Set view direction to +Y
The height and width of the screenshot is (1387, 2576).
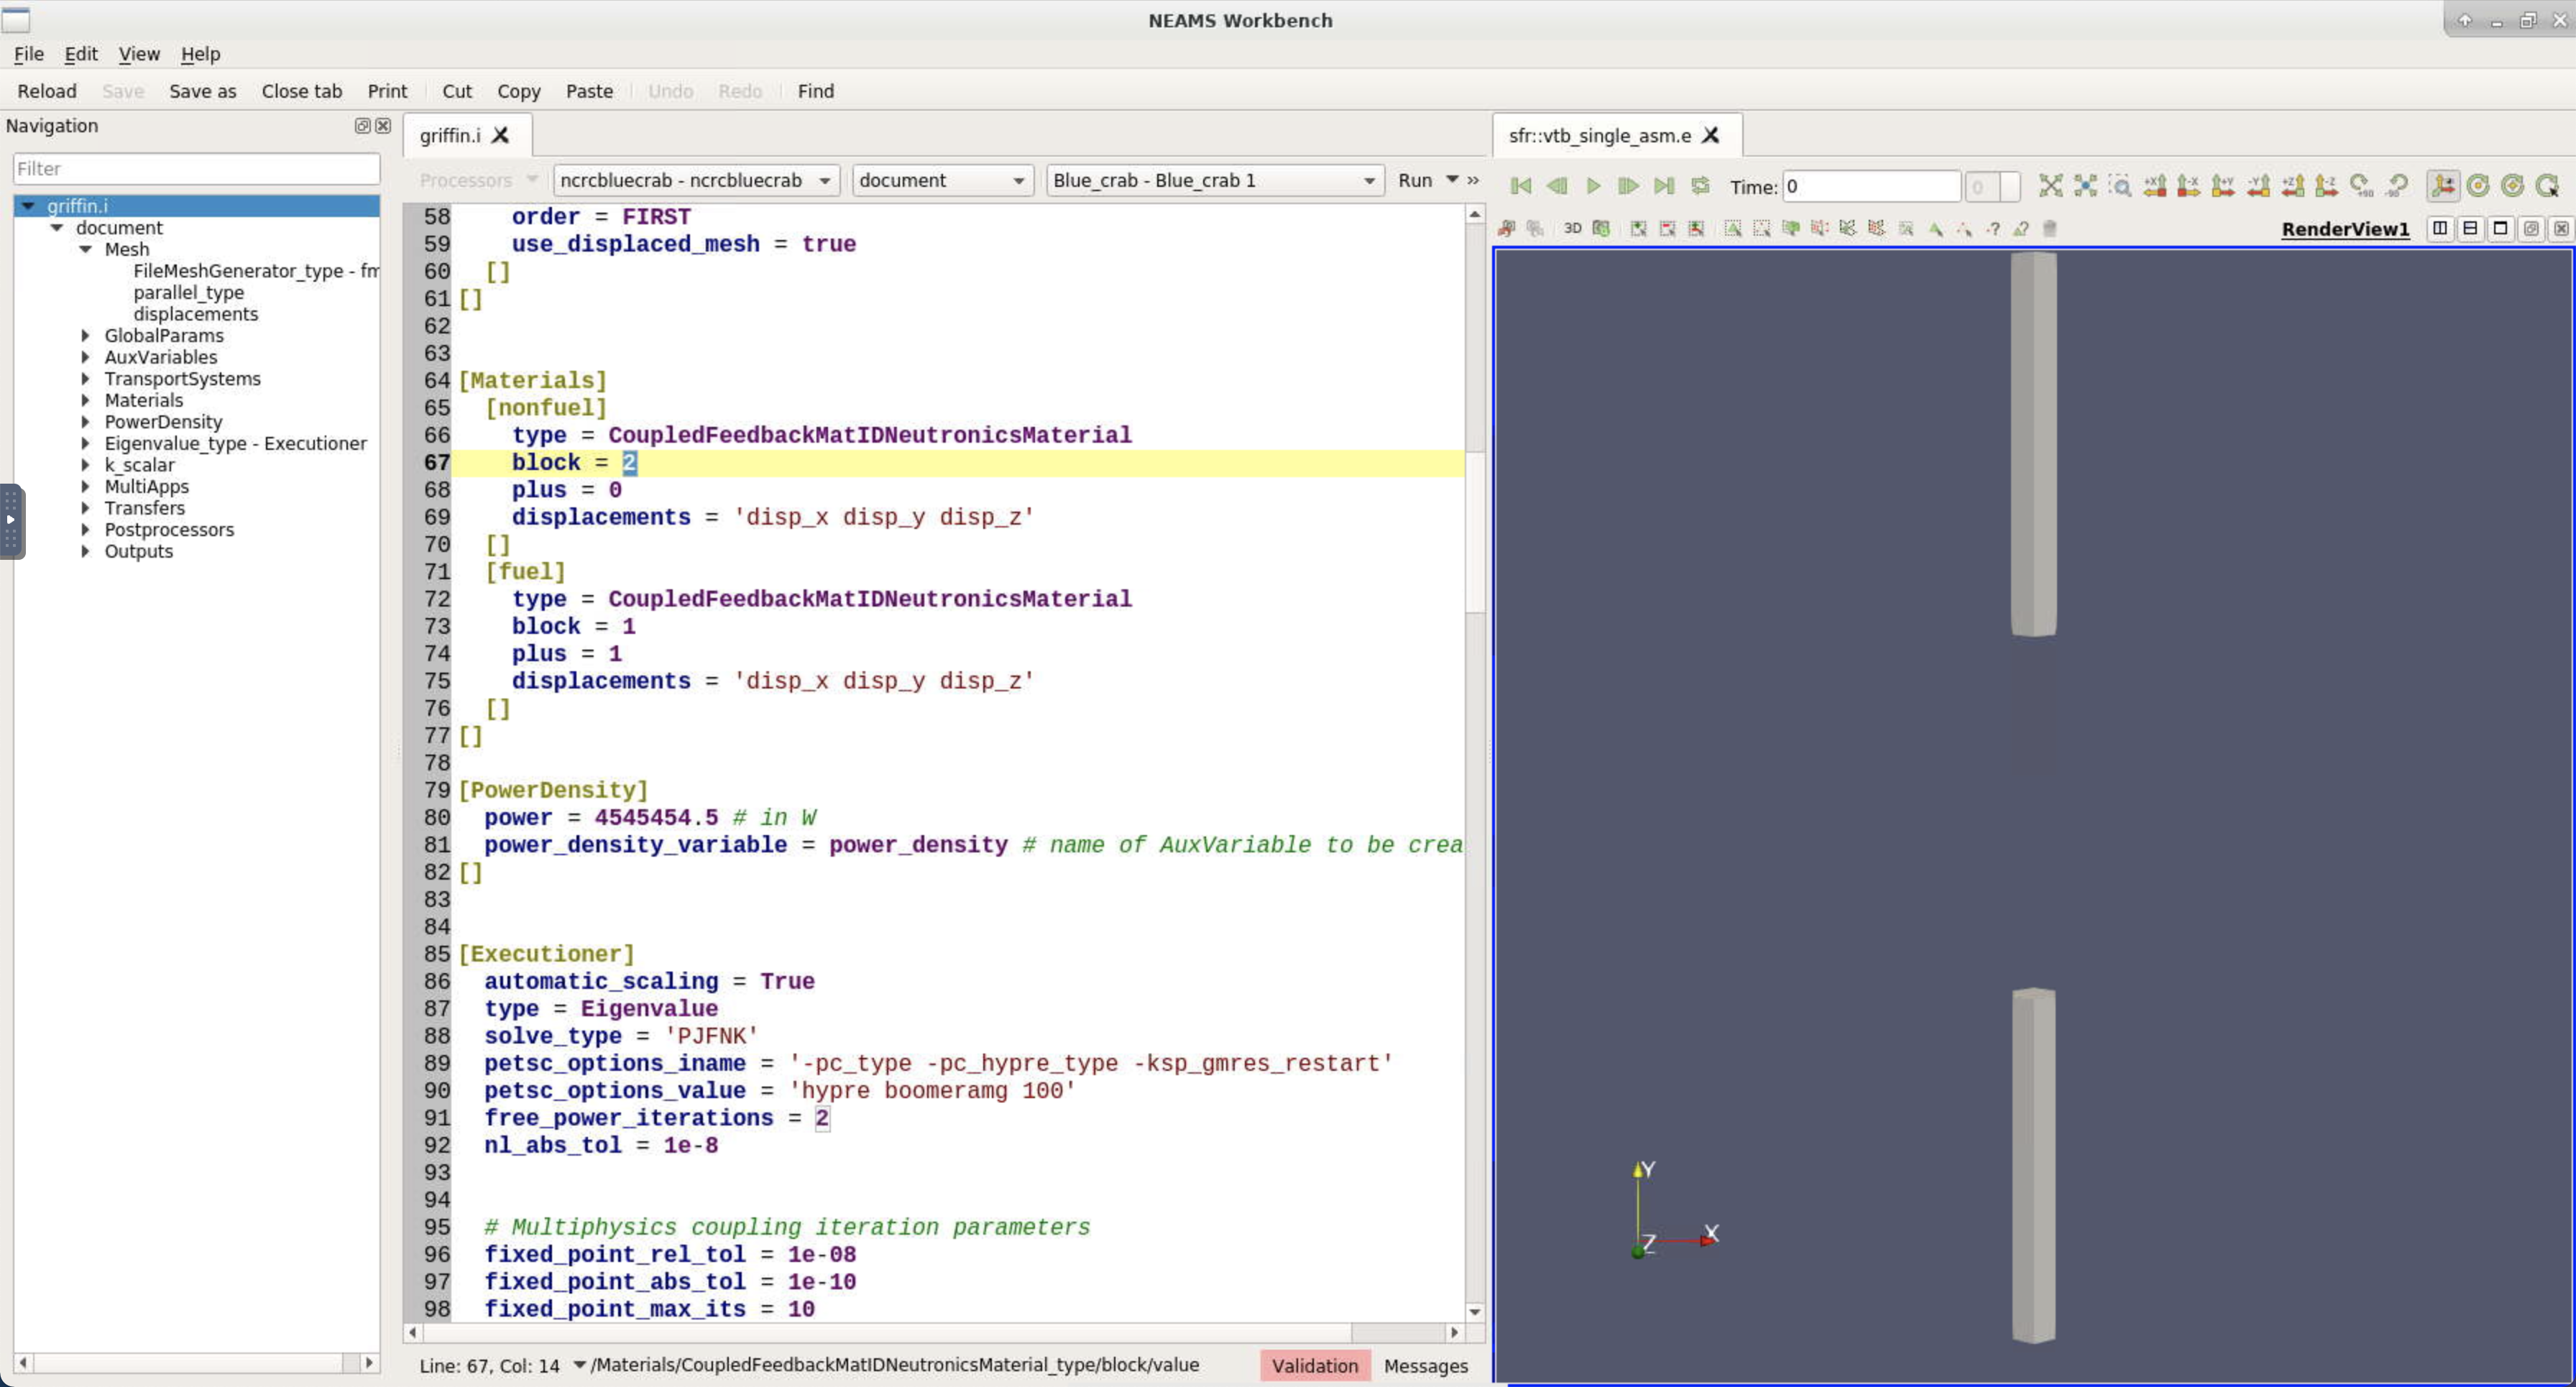(2223, 186)
